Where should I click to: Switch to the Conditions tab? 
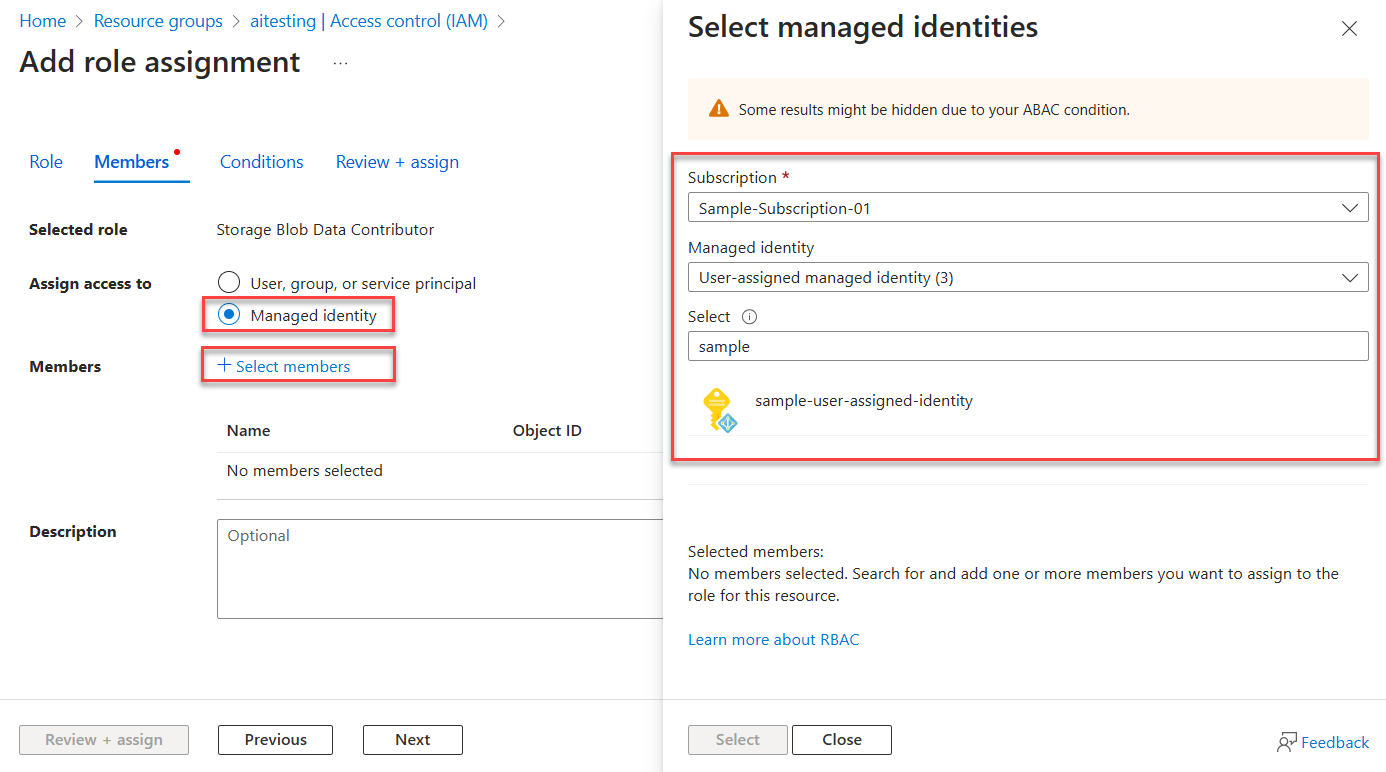(261, 161)
